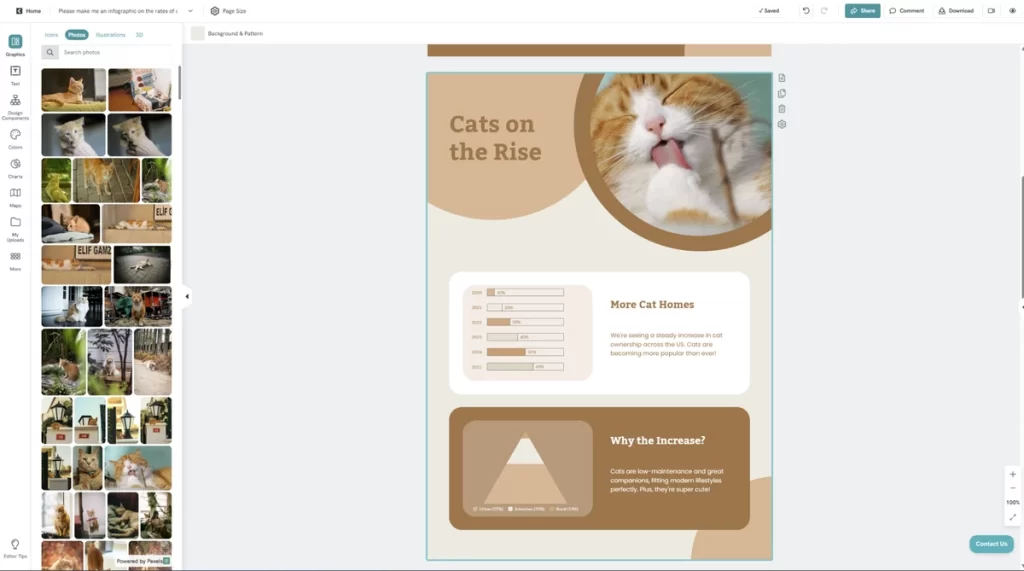Switch to the Illustrations tab
This screenshot has width=1024, height=571.
(x=110, y=35)
